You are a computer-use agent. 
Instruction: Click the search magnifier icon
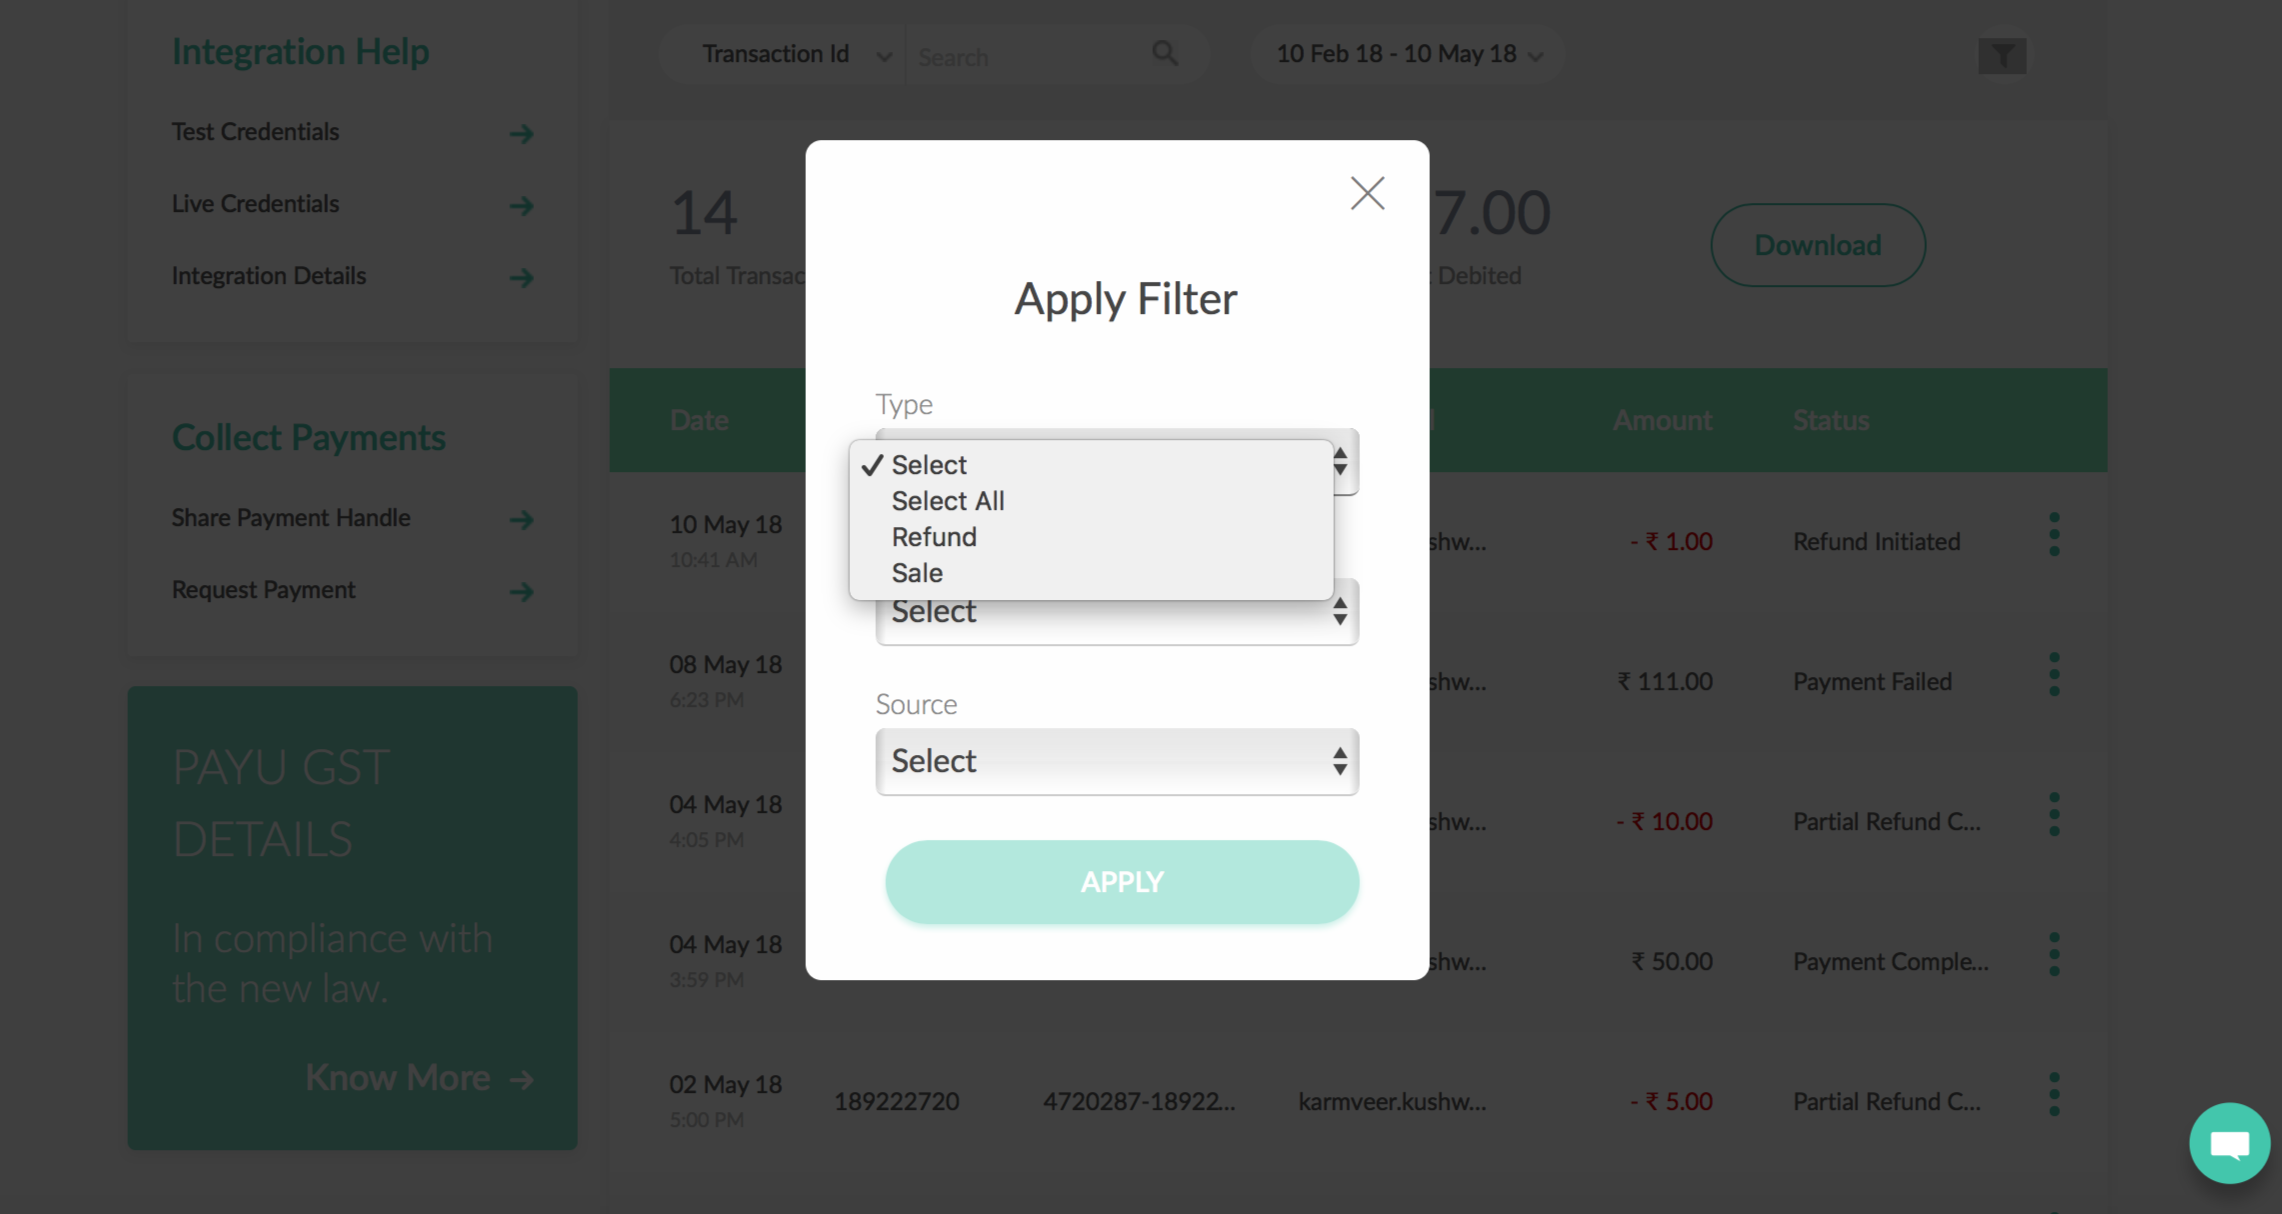[1165, 53]
